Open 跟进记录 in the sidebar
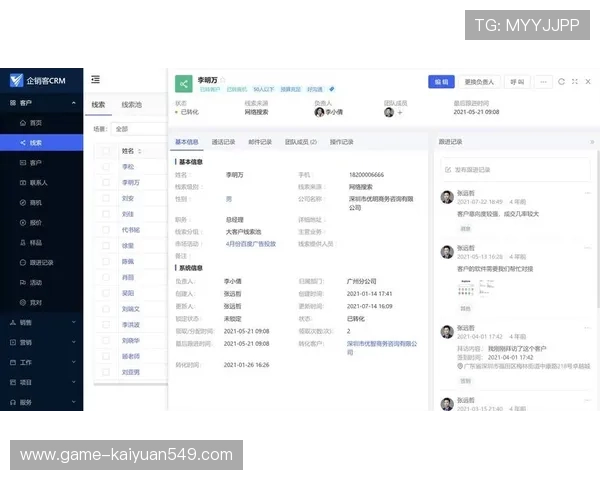This screenshot has height=480, width=600. pos(42,263)
